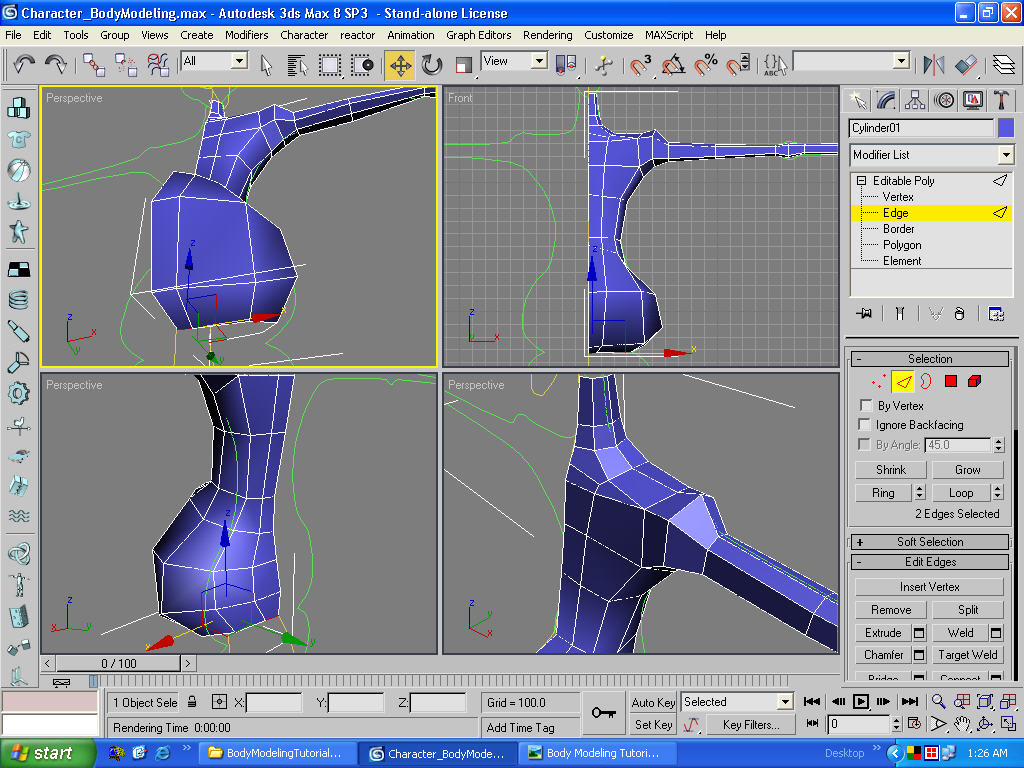Screen dimensions: 1024x768
Task: Enable the By Angle checkbox
Action: pyautogui.click(x=865, y=445)
